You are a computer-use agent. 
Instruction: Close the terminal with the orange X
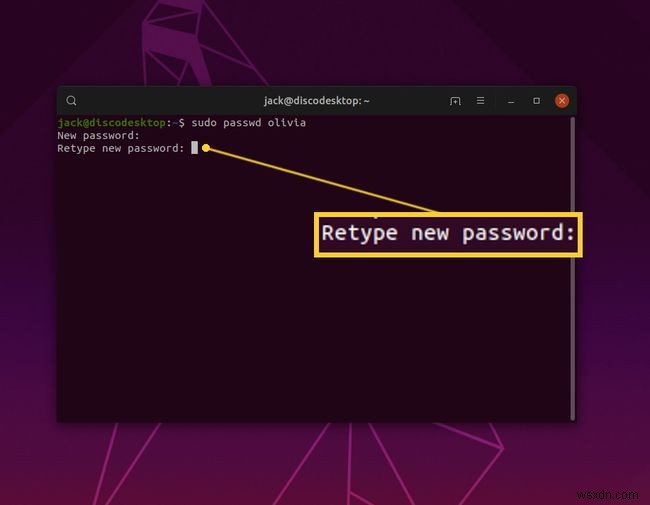pyautogui.click(x=562, y=101)
